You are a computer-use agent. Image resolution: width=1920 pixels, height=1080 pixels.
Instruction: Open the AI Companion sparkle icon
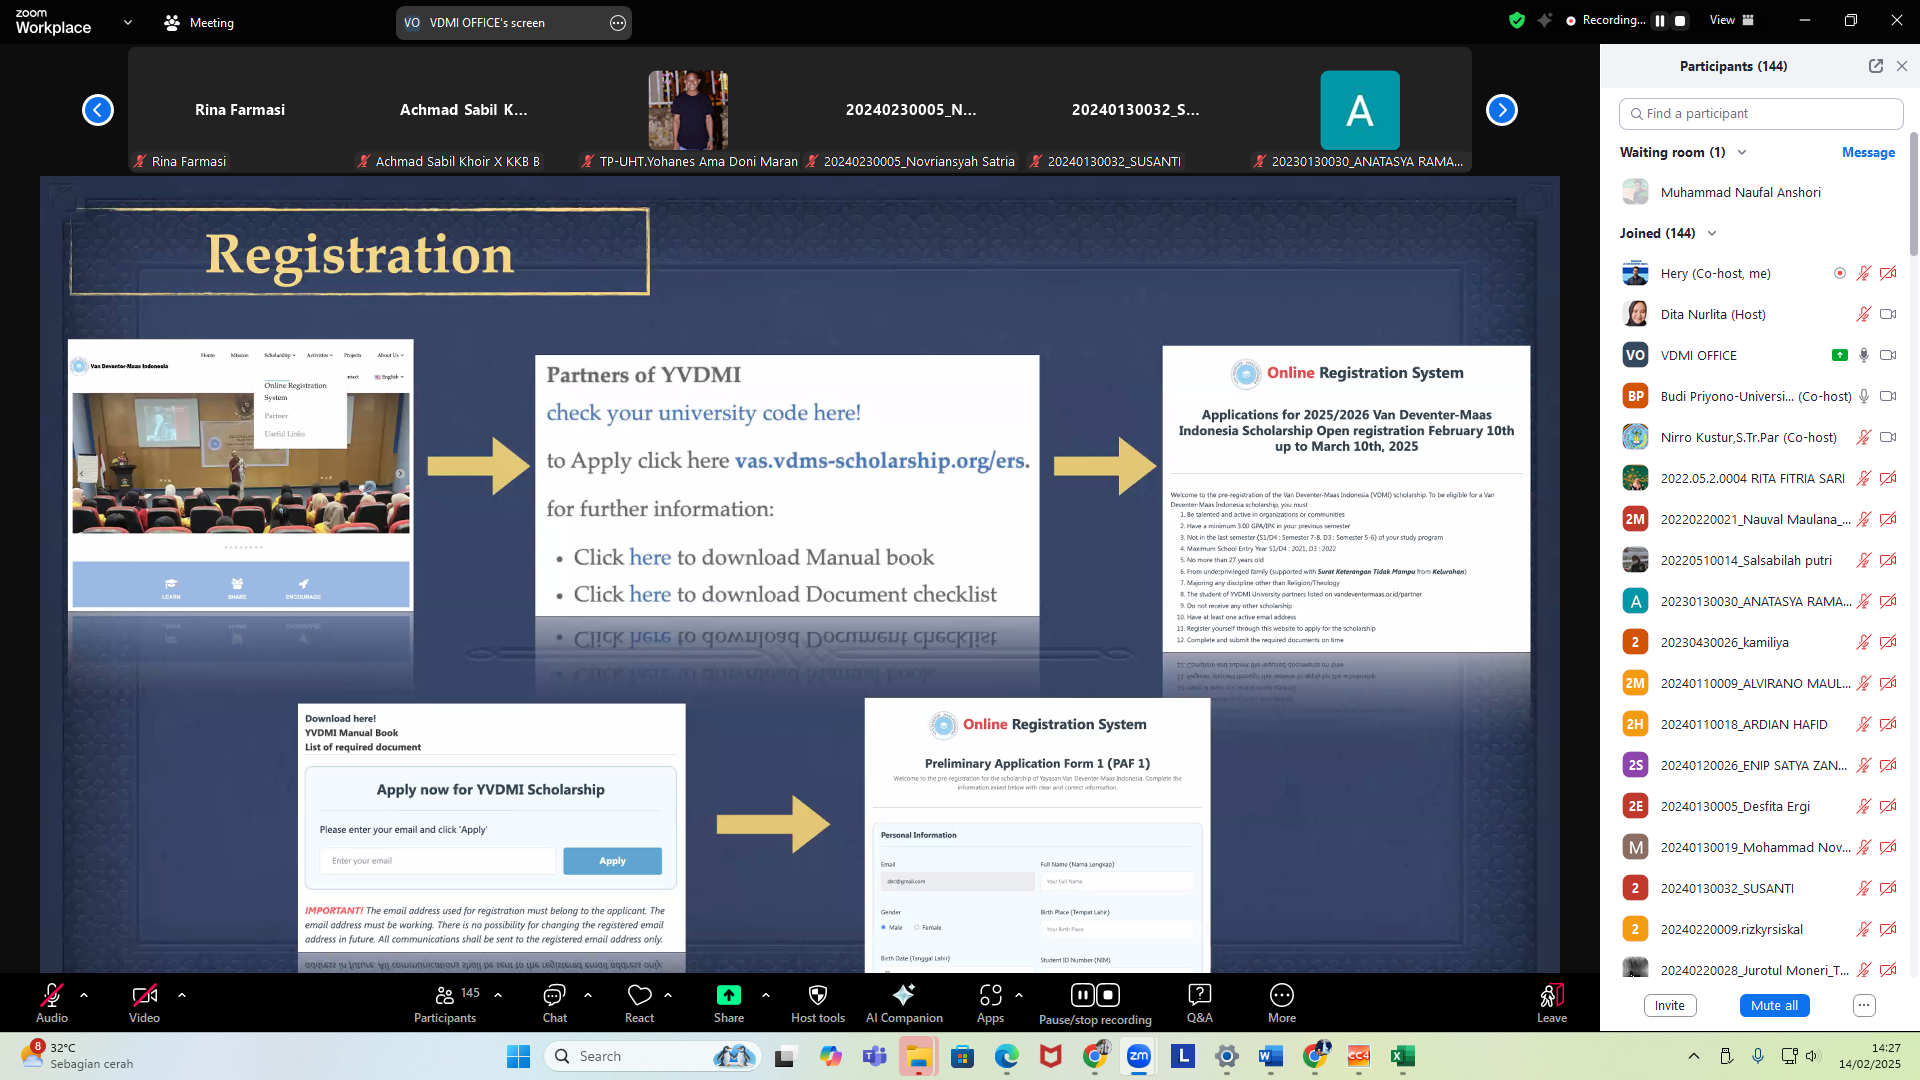[903, 995]
